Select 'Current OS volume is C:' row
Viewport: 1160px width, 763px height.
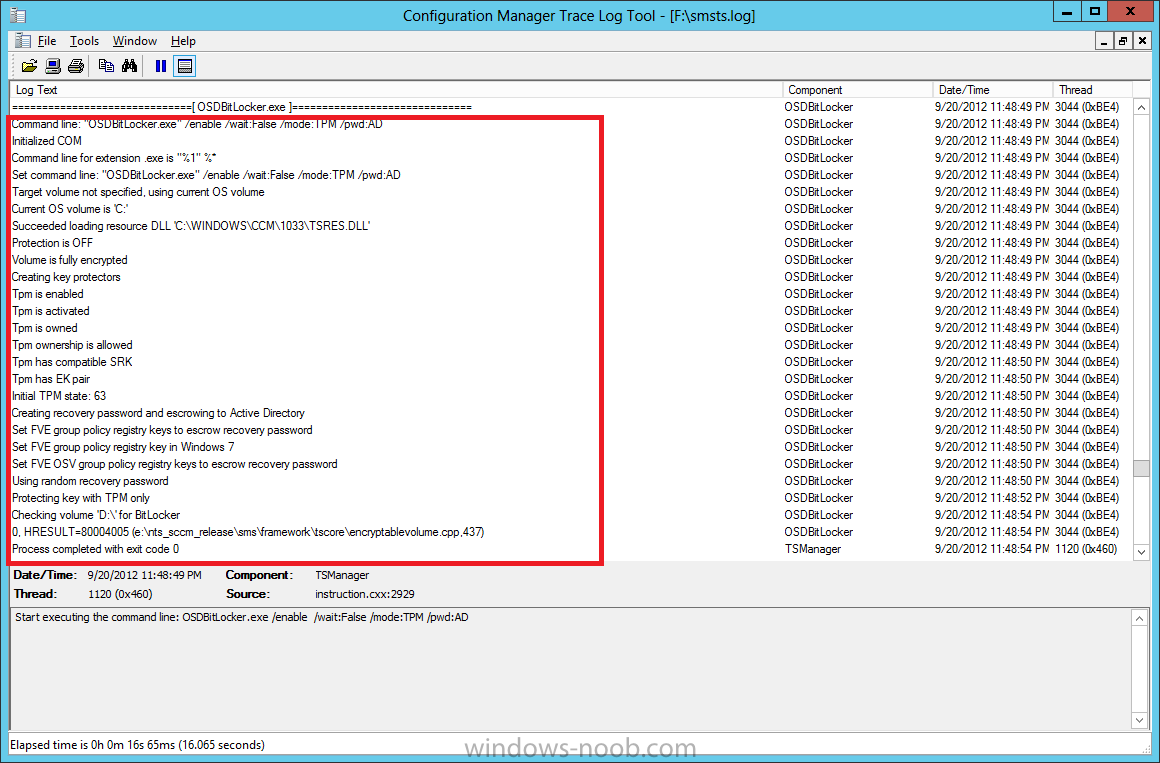pyautogui.click(x=571, y=209)
